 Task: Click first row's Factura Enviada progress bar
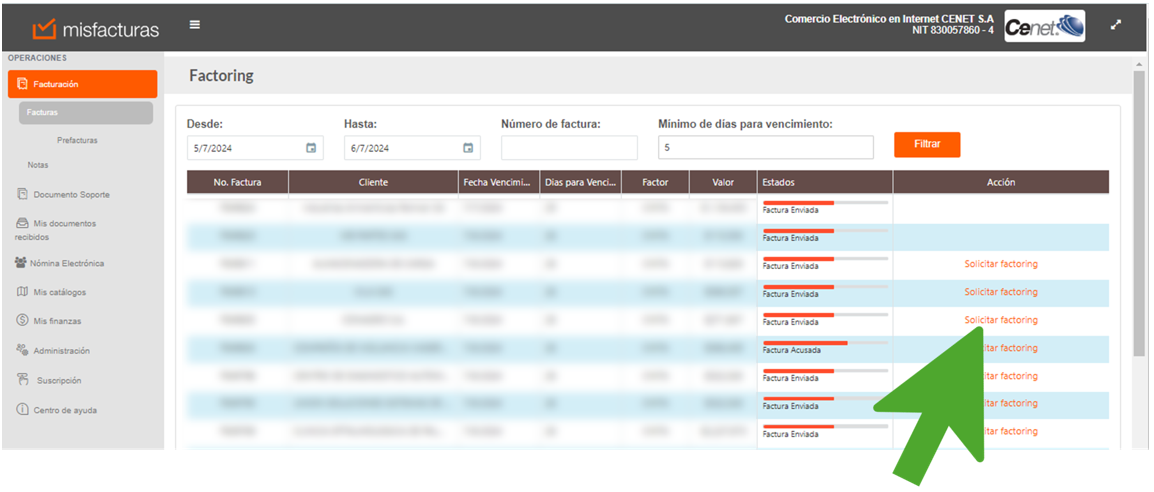(x=825, y=202)
